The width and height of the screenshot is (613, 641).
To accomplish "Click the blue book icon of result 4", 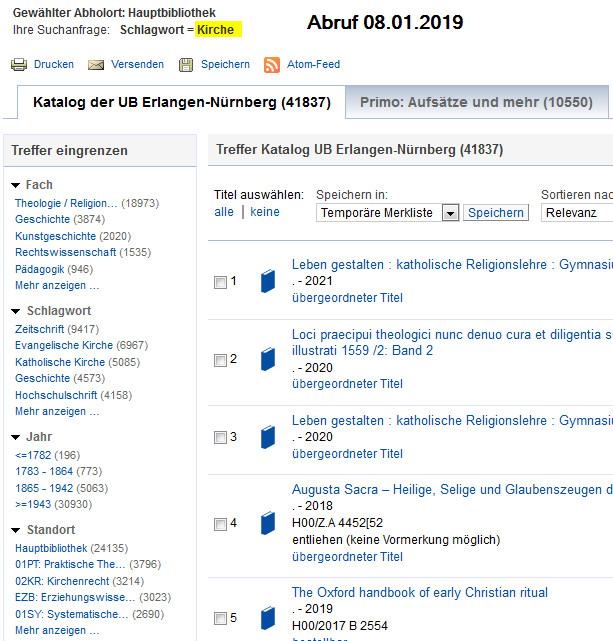I will coord(268,523).
